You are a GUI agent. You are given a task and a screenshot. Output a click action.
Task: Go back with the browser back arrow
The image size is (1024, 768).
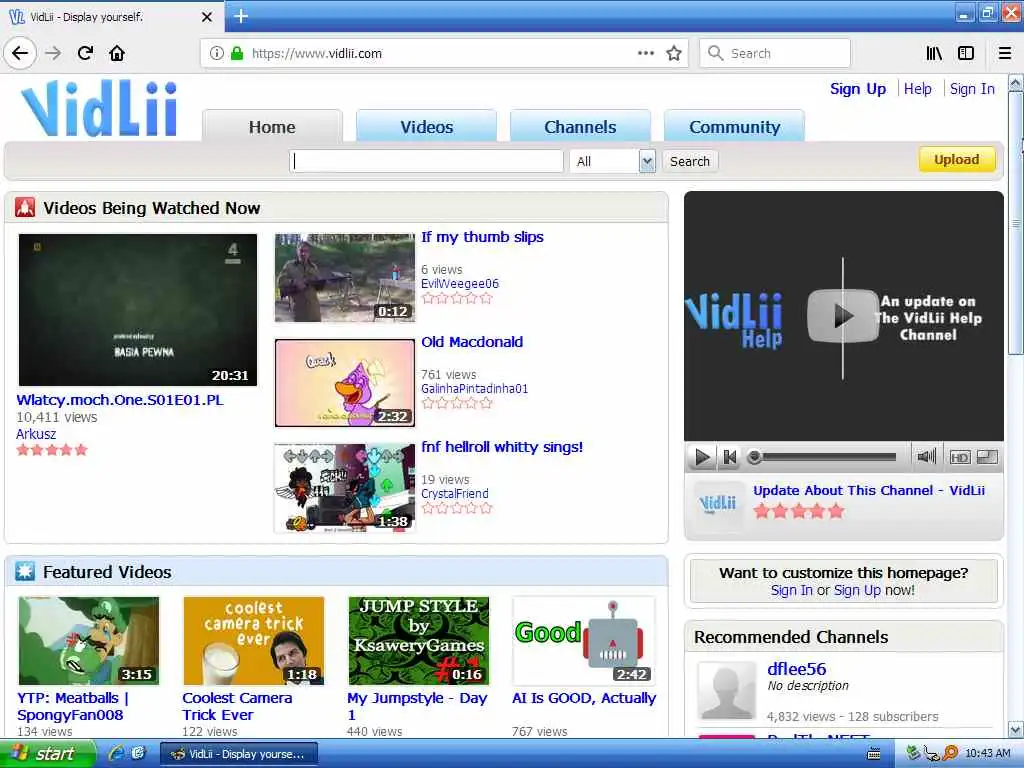coord(20,53)
